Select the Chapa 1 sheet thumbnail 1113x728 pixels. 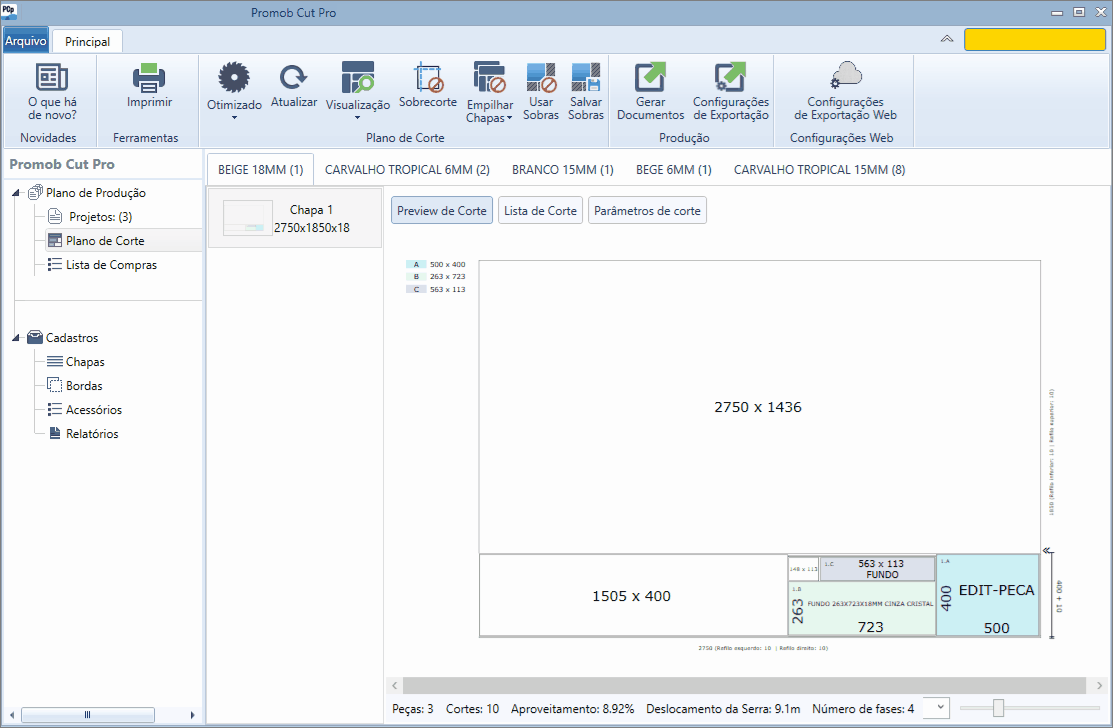tap(295, 219)
